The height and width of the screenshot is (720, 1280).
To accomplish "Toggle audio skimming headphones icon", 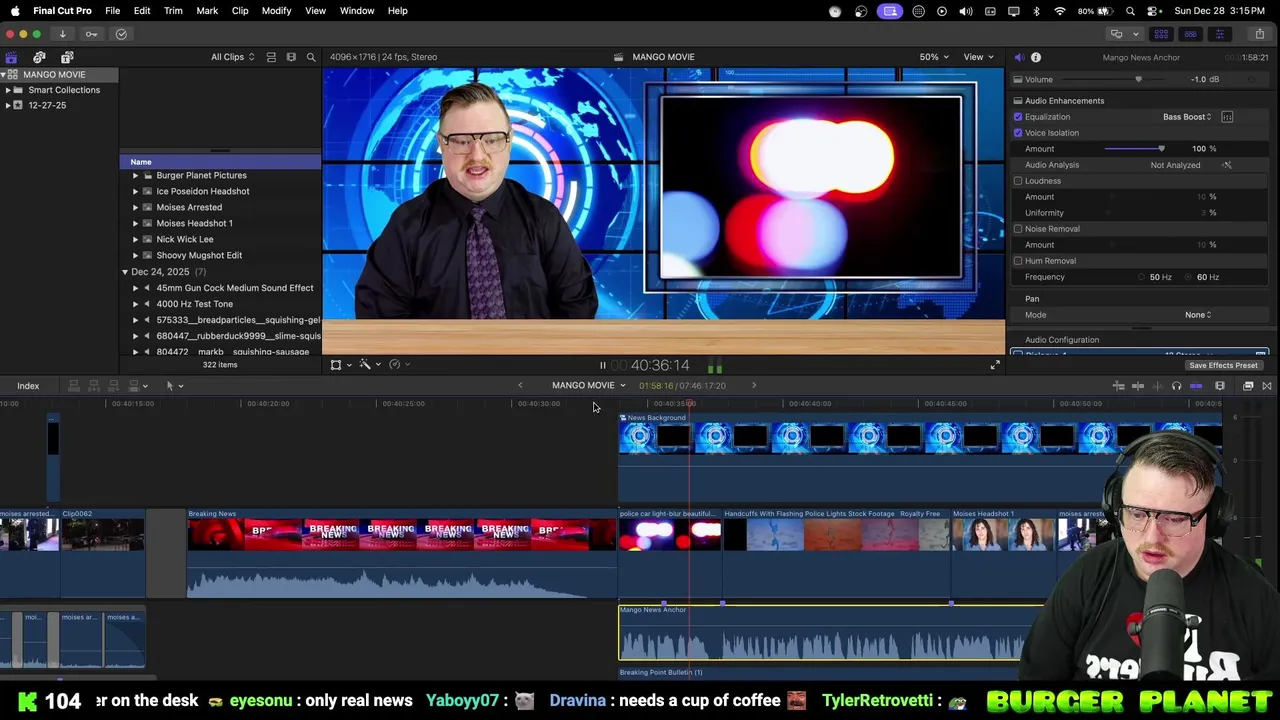I will click(x=1176, y=386).
